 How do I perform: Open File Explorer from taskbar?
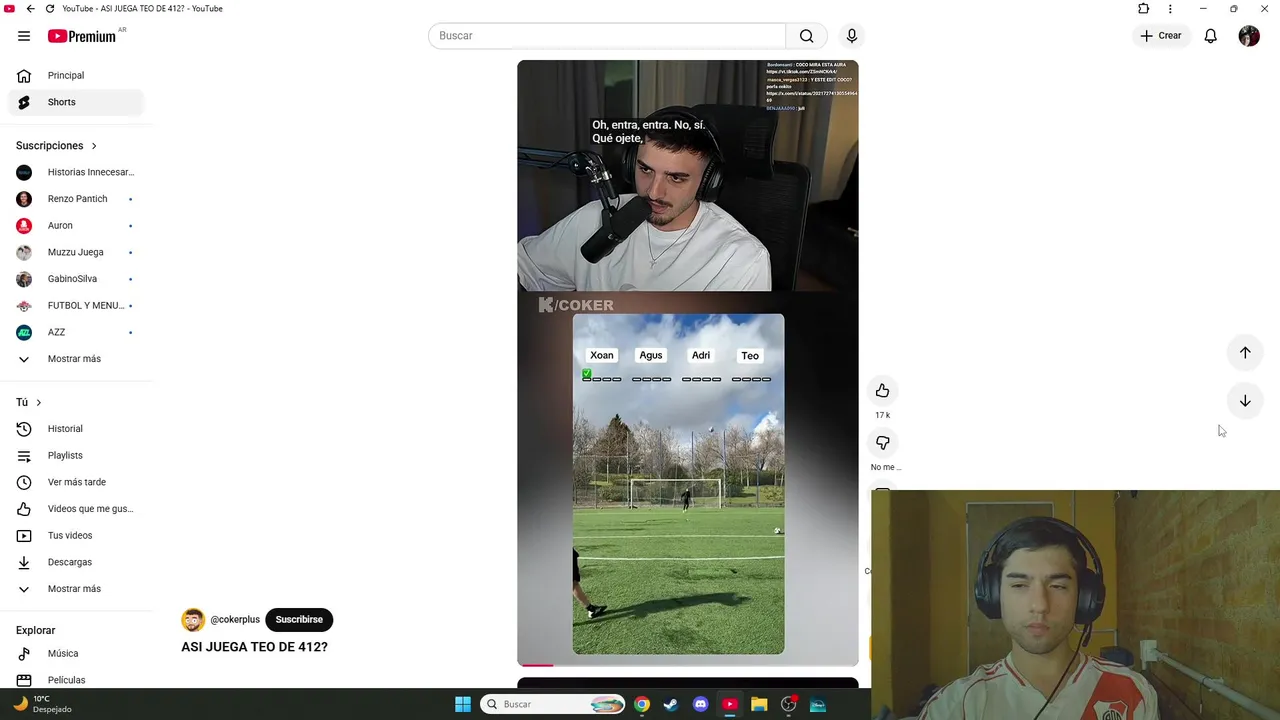[759, 704]
